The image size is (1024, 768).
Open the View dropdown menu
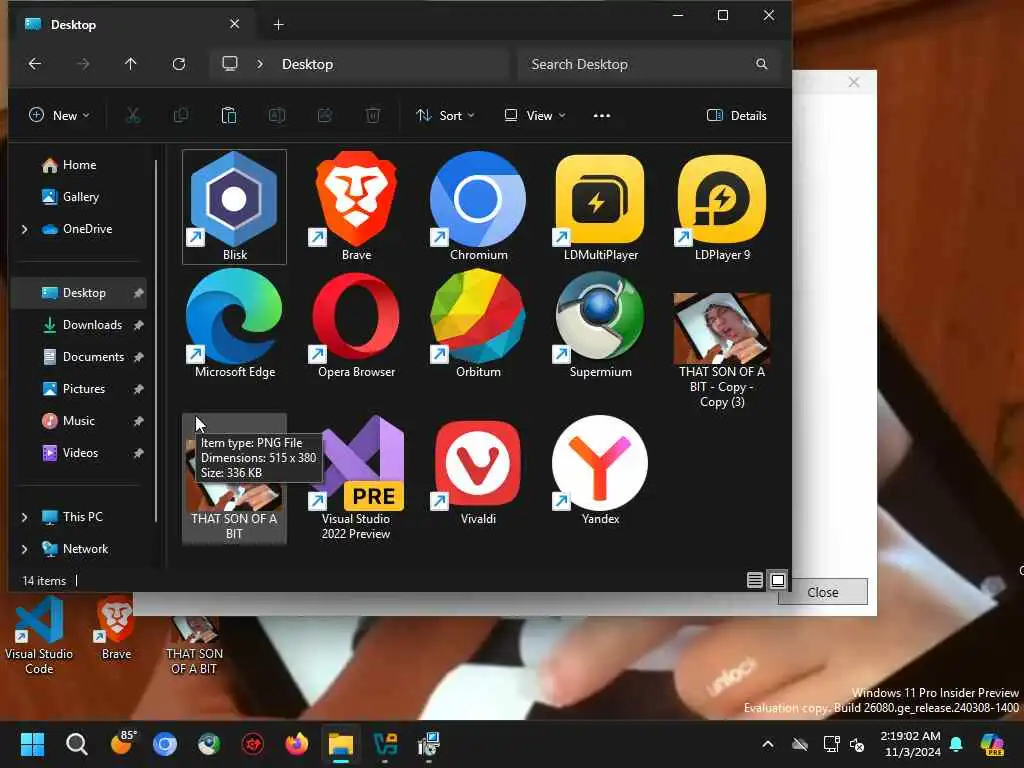(535, 116)
